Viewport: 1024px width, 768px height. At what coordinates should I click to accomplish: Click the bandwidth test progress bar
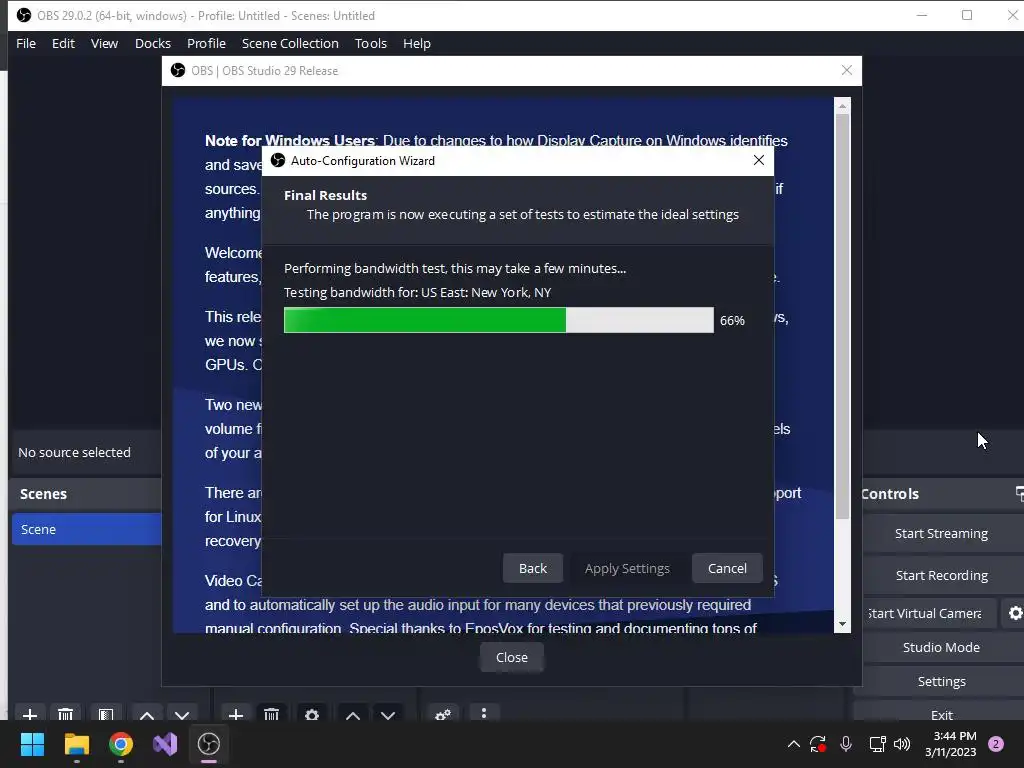499,320
